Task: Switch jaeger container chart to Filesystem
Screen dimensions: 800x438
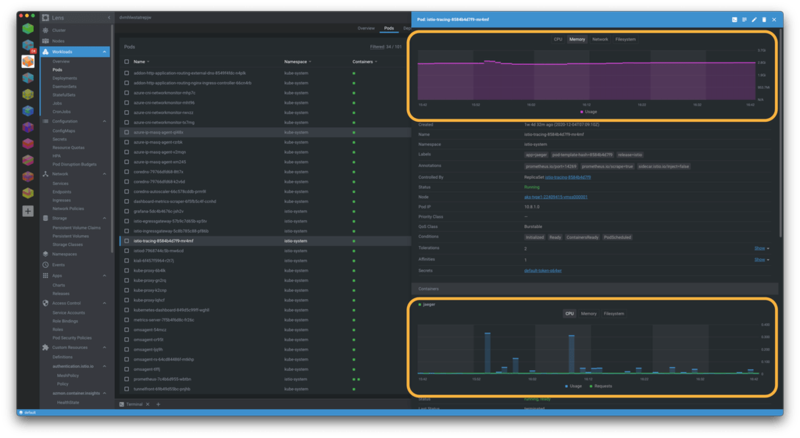Action: [614, 313]
